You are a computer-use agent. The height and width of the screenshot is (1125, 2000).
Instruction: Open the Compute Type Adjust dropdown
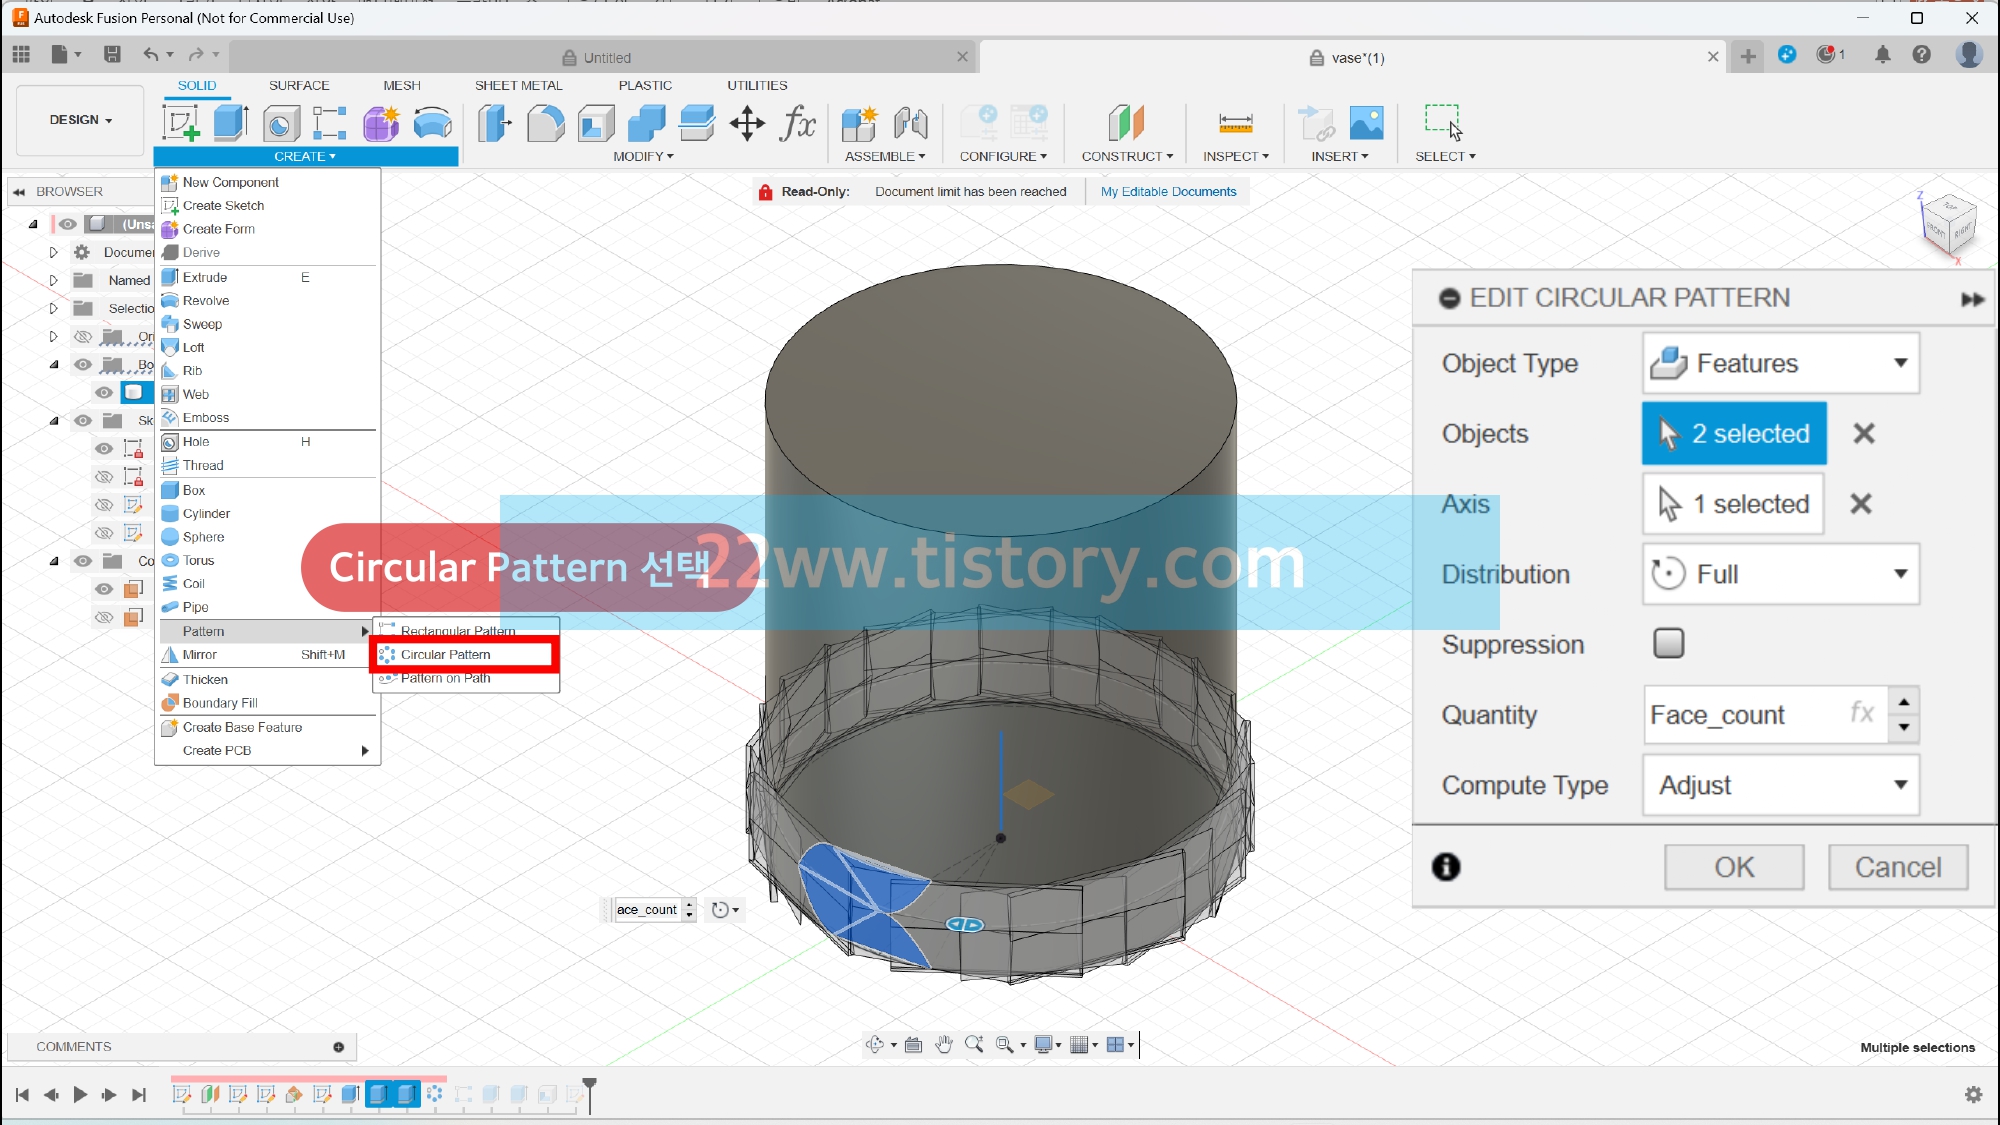point(1780,785)
